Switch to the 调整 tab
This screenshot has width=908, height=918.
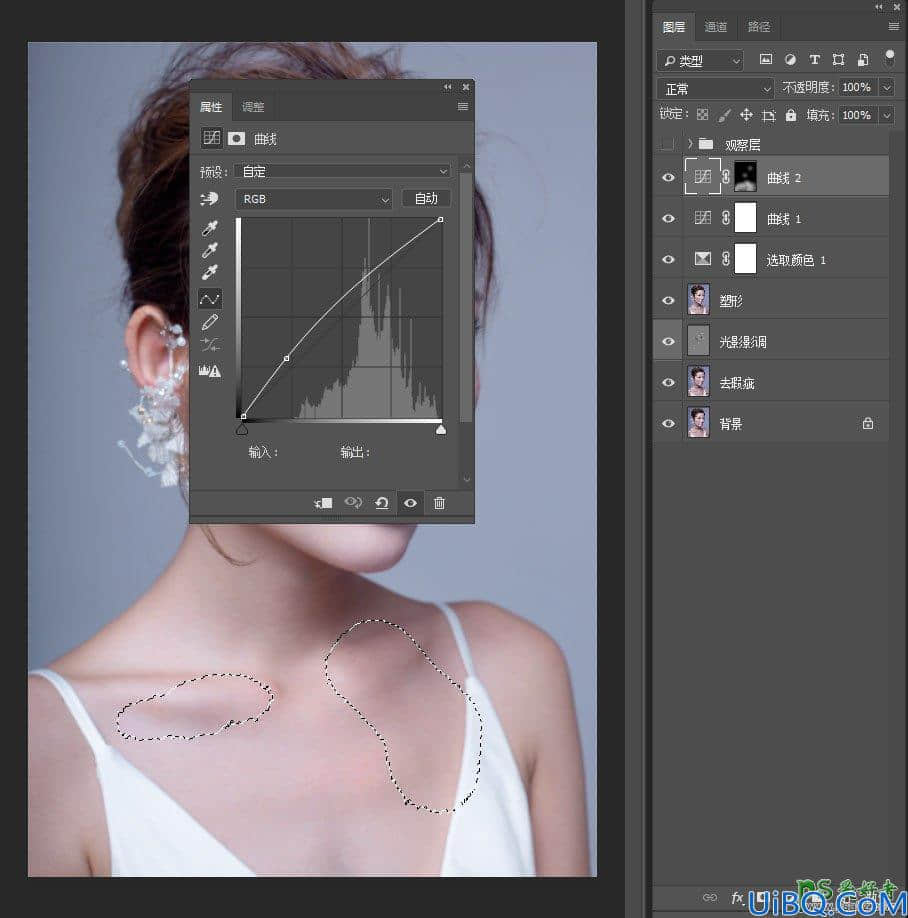coord(253,107)
